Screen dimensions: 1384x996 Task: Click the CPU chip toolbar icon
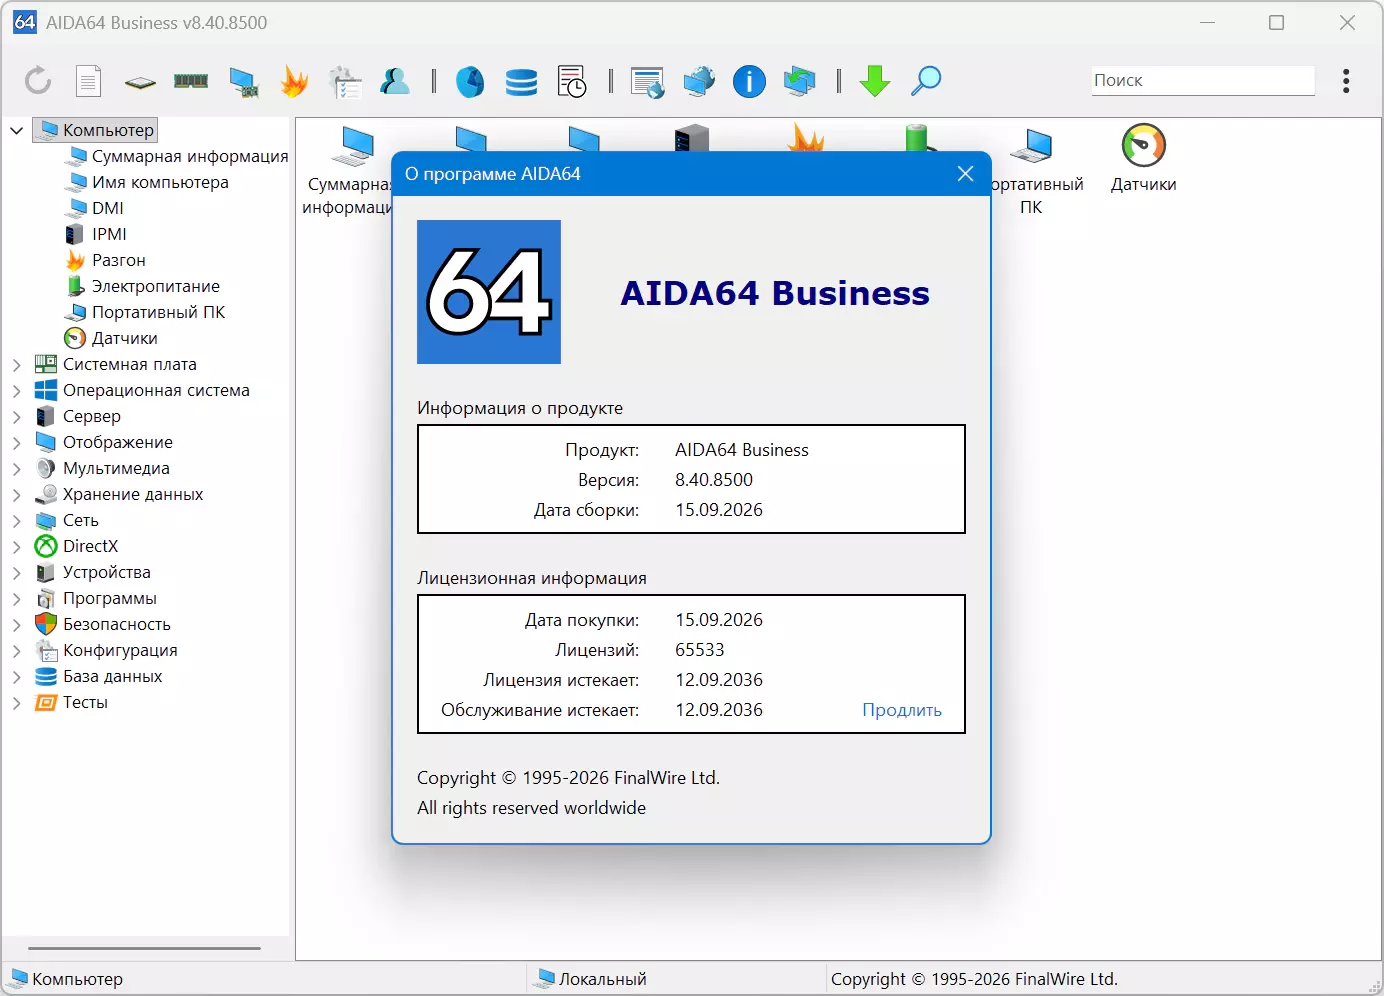coord(140,82)
